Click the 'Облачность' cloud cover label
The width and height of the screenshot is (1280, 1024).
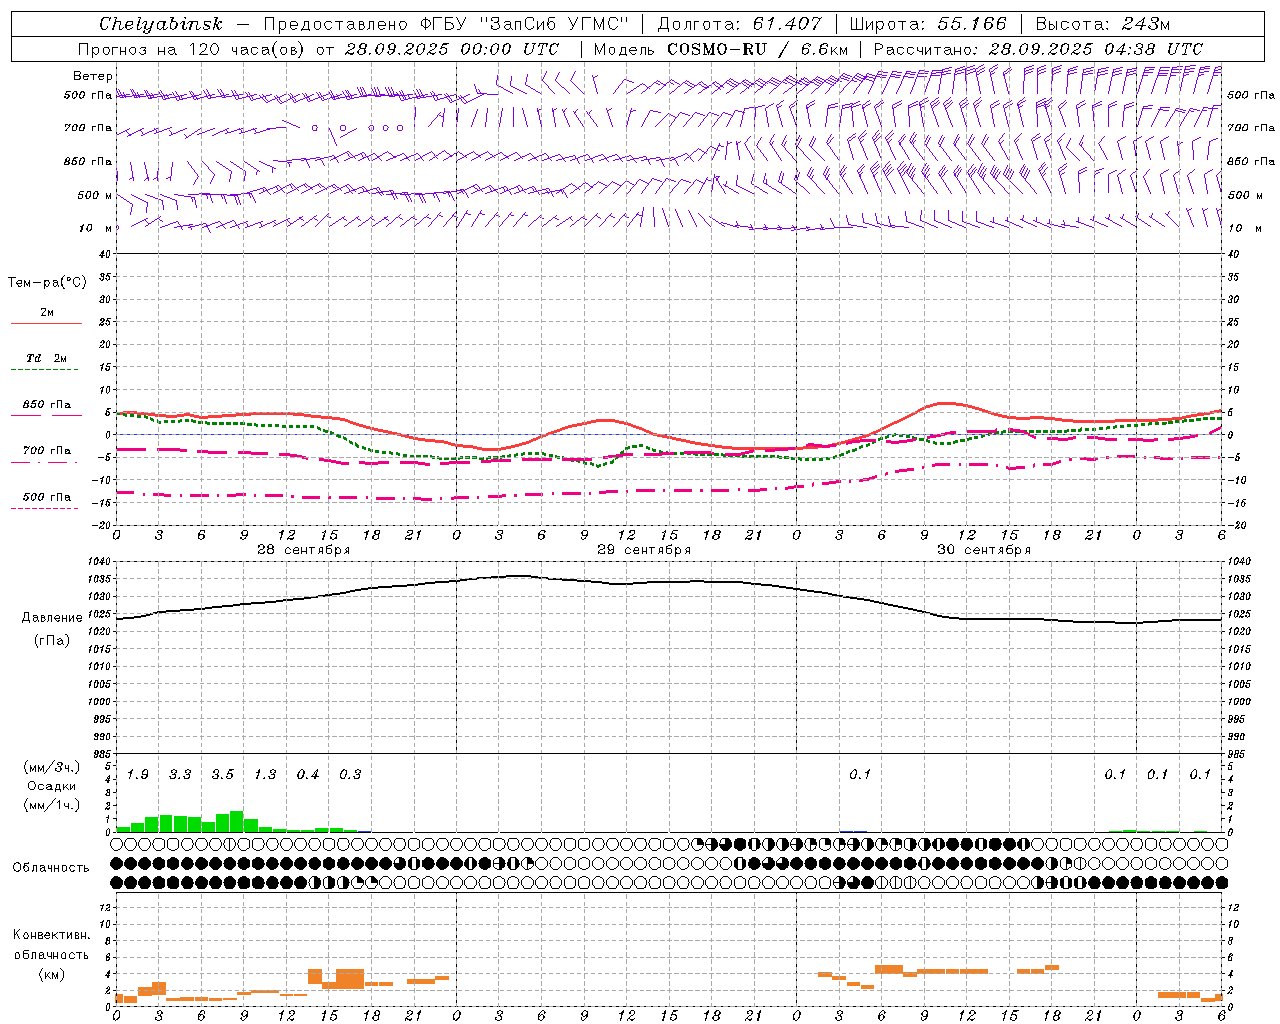[51, 868]
